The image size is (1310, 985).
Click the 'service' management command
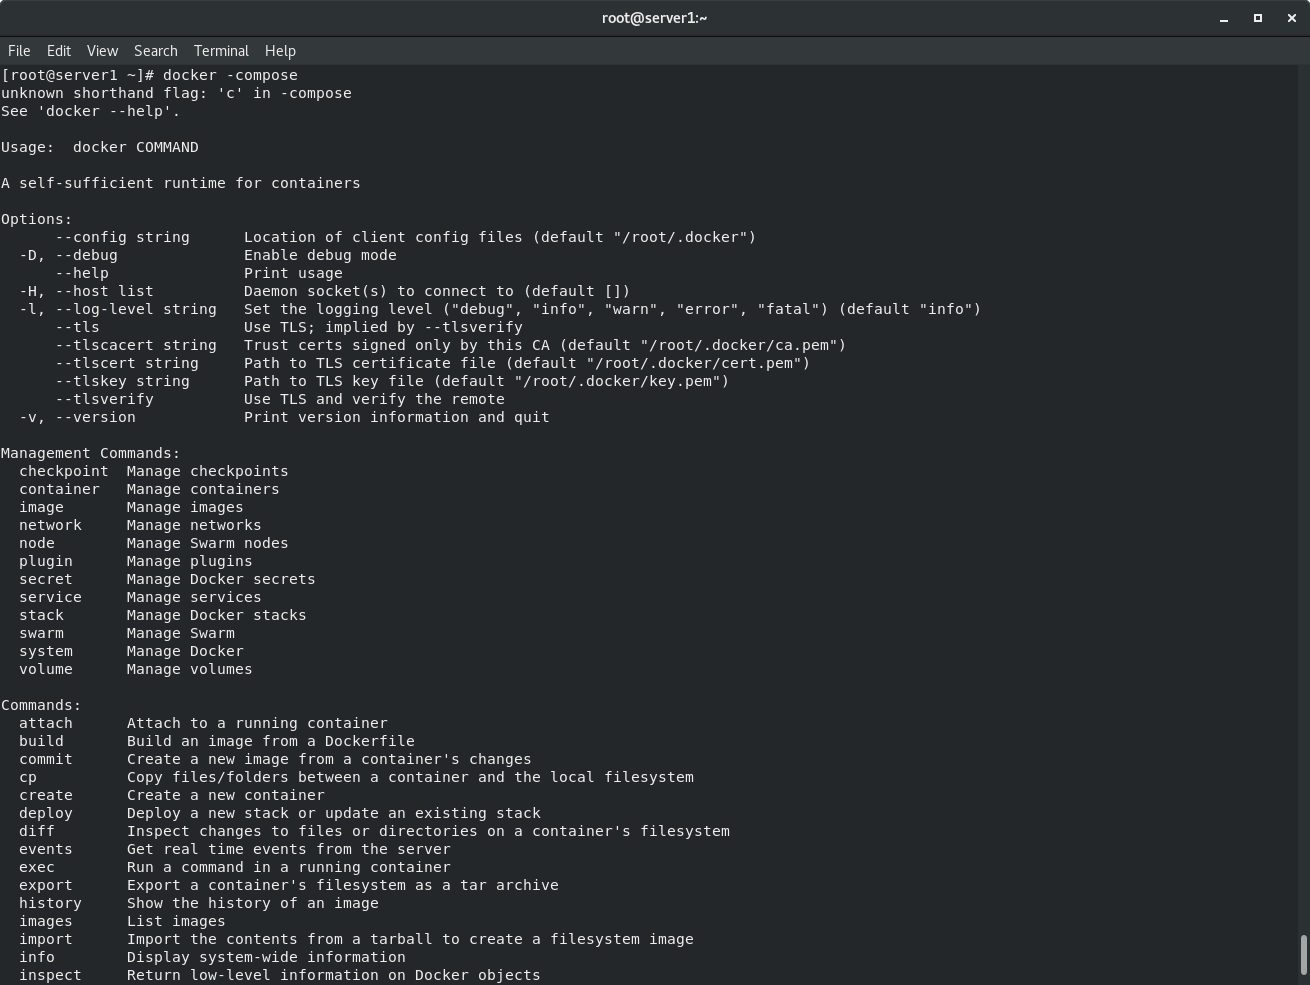point(50,597)
